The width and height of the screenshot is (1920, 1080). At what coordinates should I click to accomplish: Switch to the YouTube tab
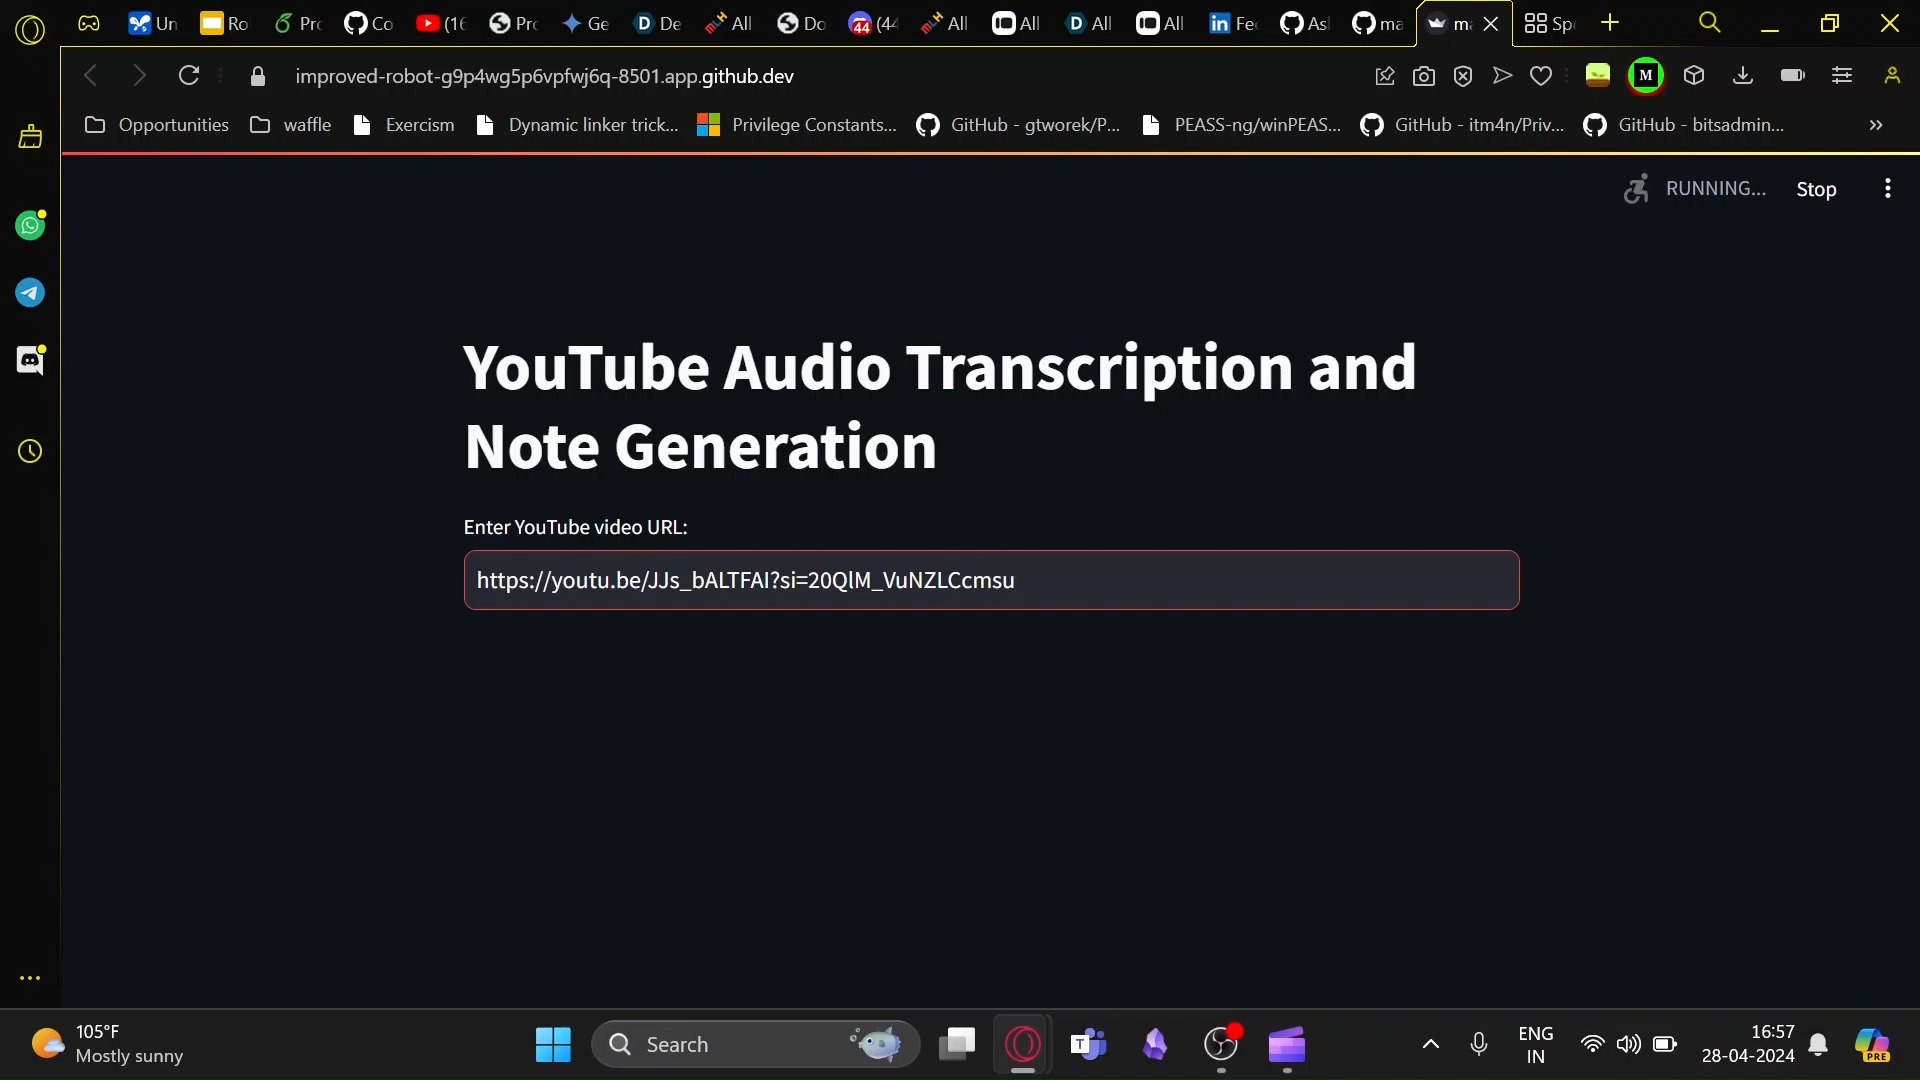pos(441,23)
